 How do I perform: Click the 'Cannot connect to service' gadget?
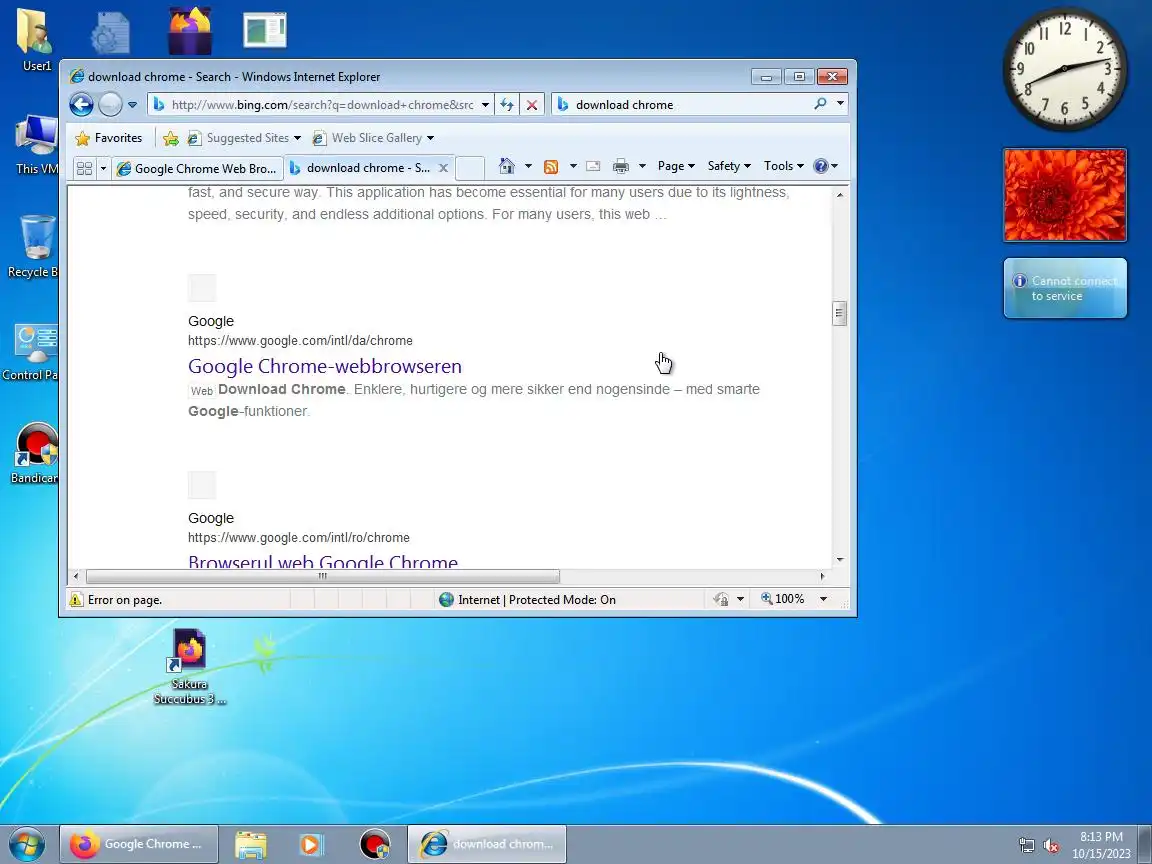coord(1065,288)
